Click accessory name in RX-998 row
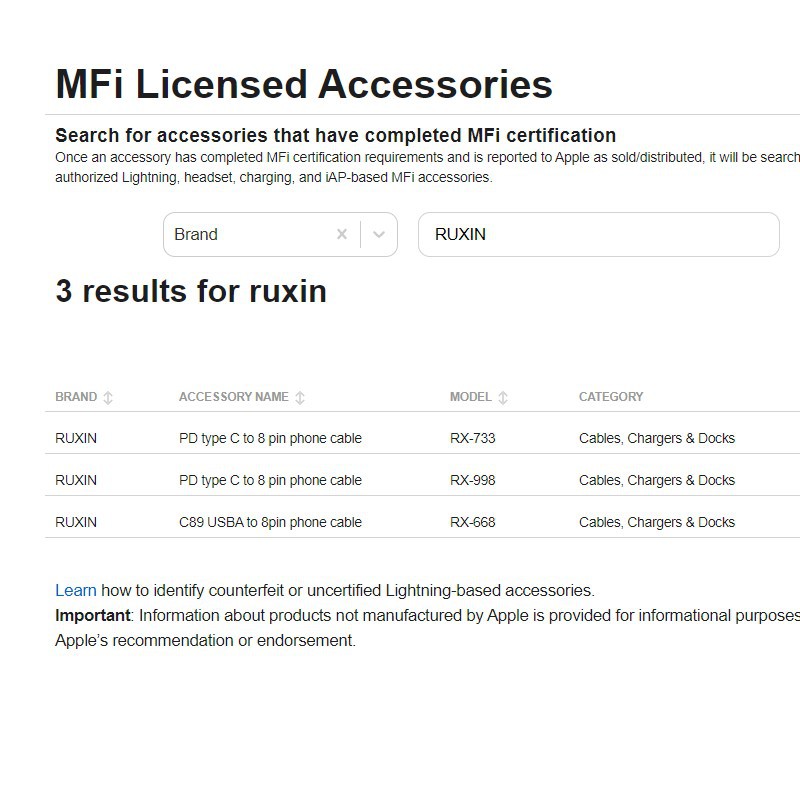Image resolution: width=800 pixels, height=800 pixels. (x=270, y=480)
